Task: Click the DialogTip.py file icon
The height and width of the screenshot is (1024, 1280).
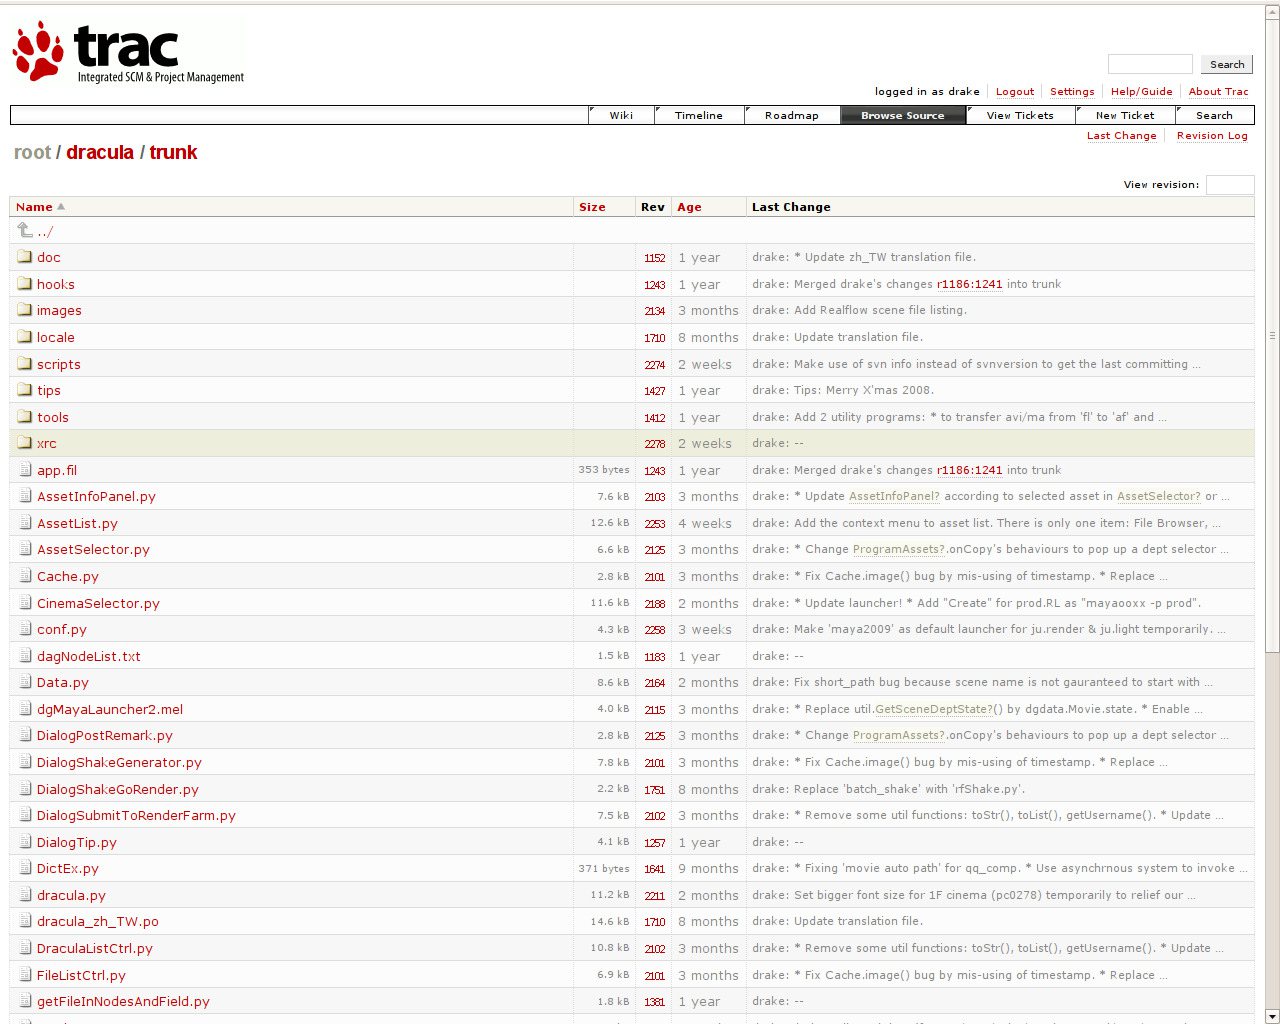Action: tap(26, 842)
